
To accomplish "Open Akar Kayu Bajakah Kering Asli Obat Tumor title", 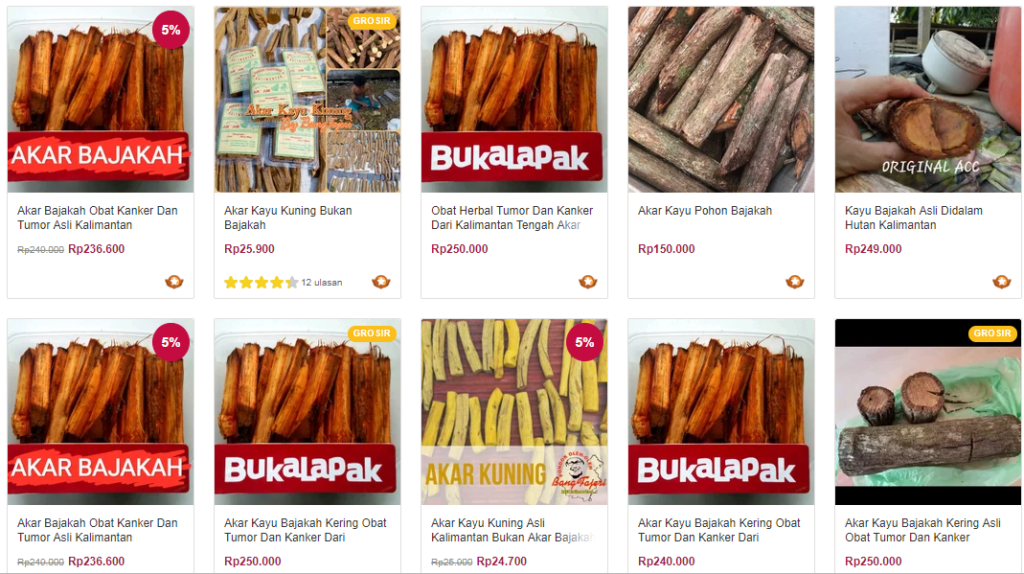I will point(922,530).
